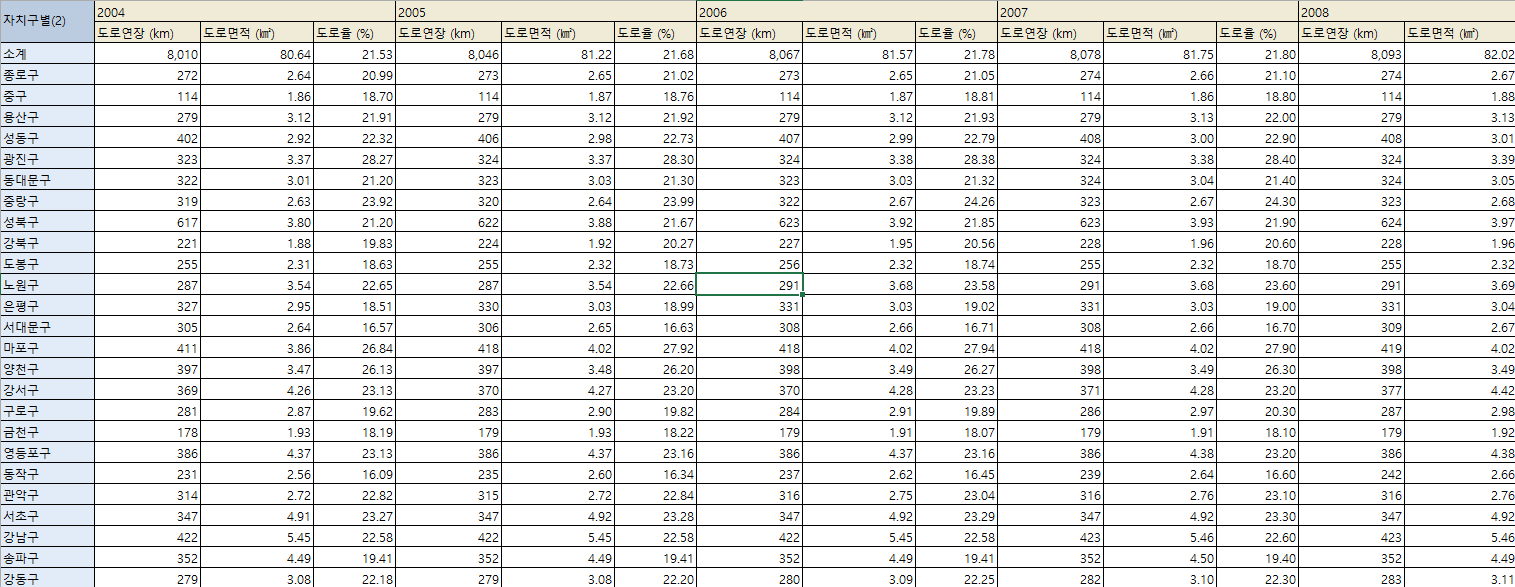1515x587 pixels.
Task: Select 구로구 2007 도로율 cell showing 20.30
Action: (x=1257, y=411)
